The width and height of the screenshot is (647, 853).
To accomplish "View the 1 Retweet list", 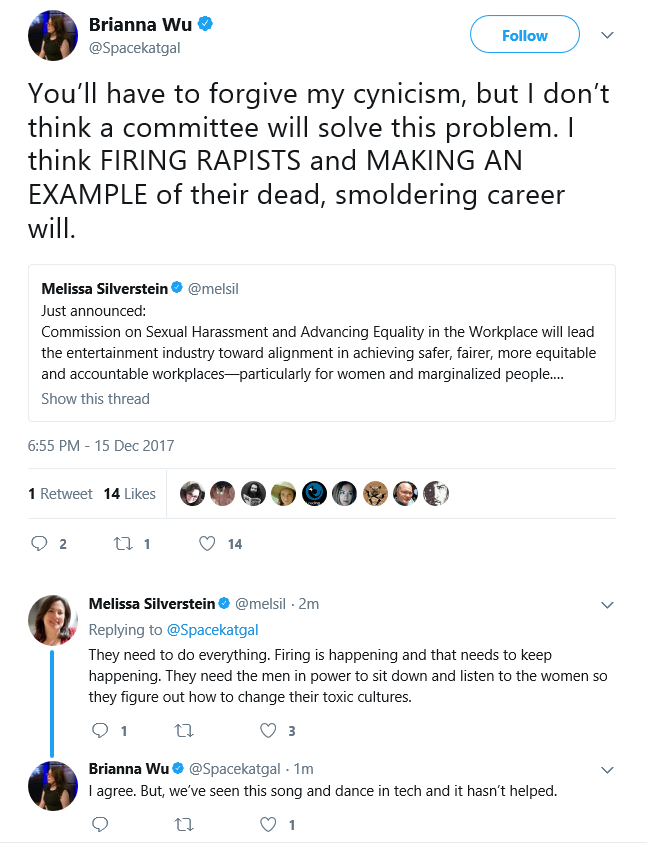I will pos(60,493).
